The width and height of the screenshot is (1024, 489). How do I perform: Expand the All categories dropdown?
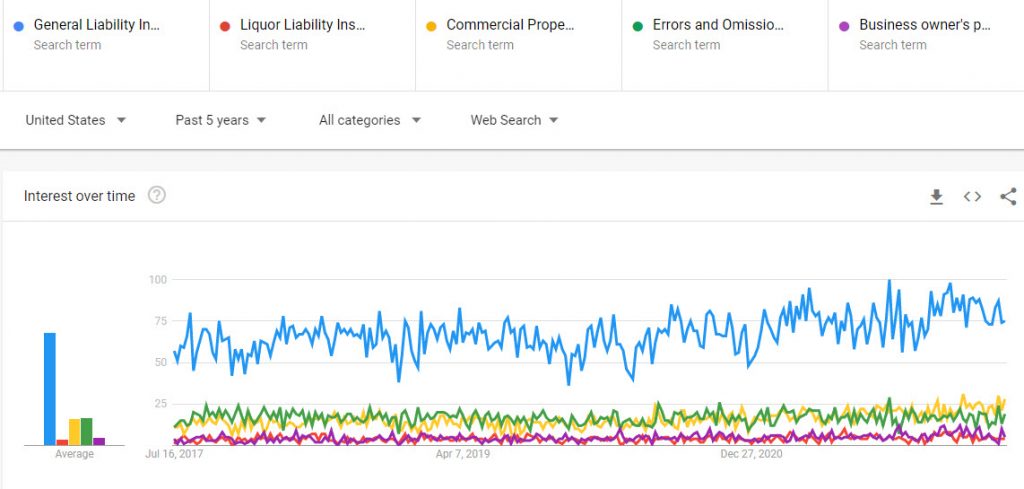(x=370, y=120)
